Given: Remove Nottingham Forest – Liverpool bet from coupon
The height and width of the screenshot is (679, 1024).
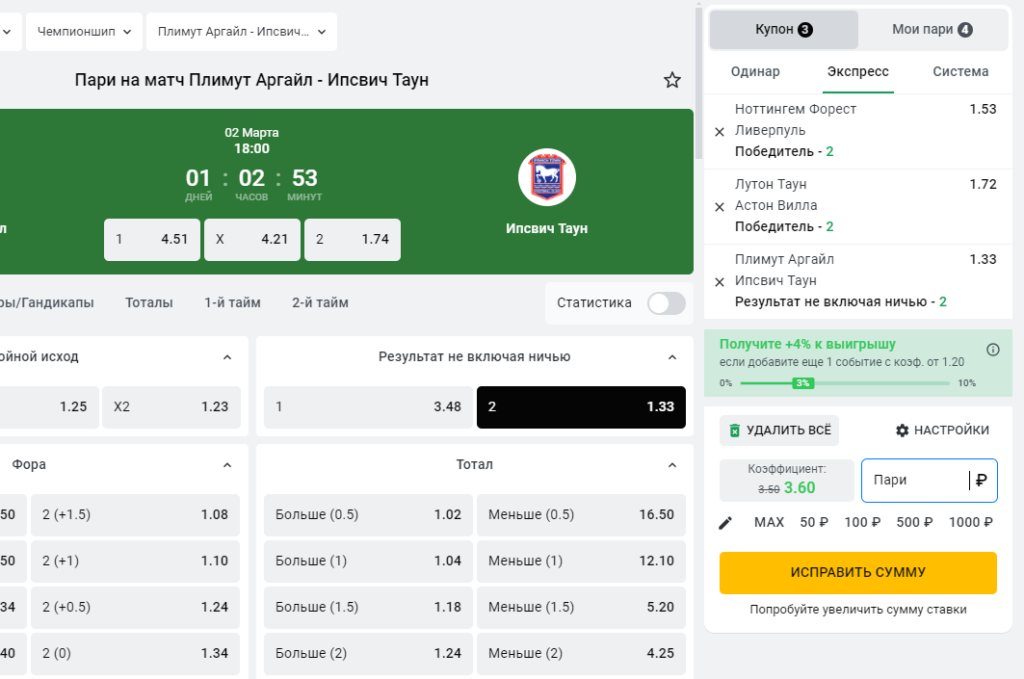Looking at the screenshot, I should click(720, 132).
